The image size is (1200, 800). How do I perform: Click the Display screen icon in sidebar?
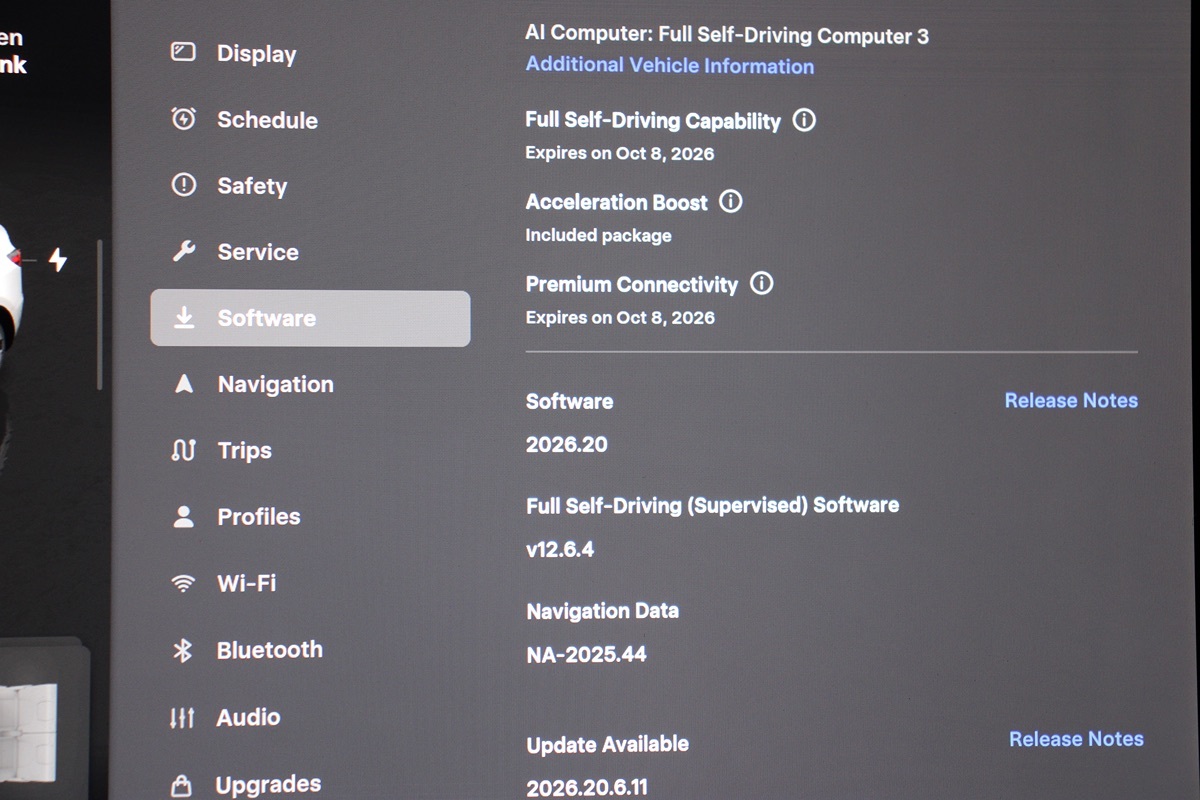[183, 52]
